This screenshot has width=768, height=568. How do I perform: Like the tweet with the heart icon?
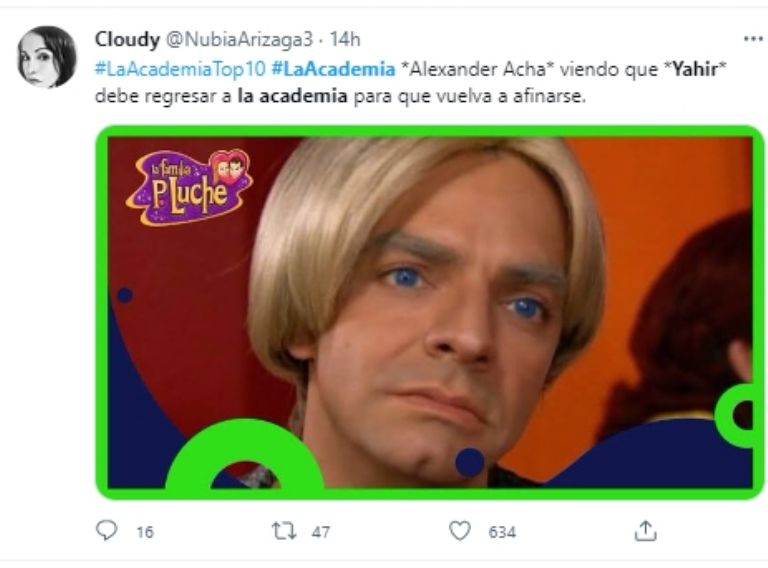[459, 531]
